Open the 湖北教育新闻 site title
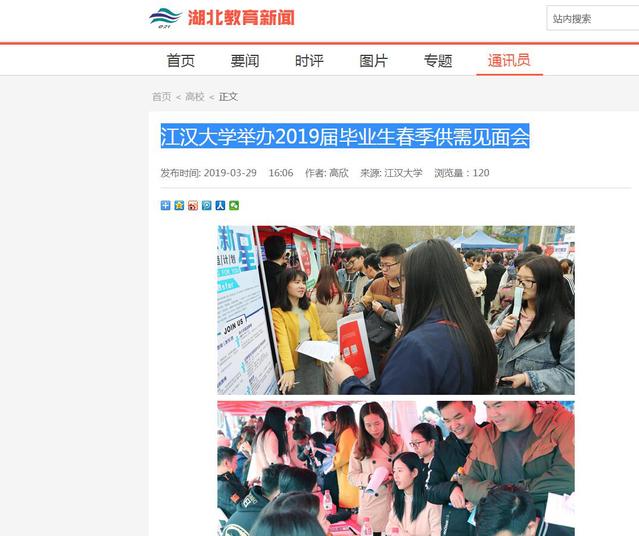639x536 pixels. point(241,18)
